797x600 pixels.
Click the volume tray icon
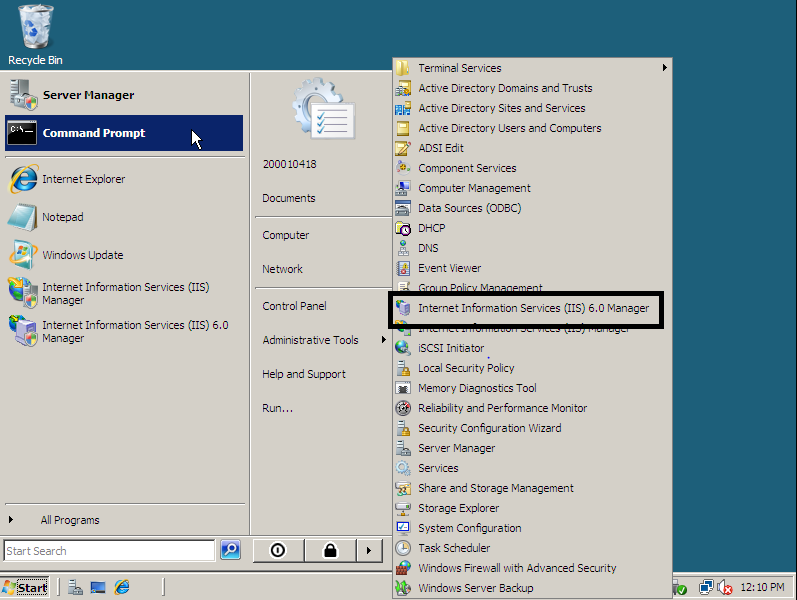tap(725, 588)
